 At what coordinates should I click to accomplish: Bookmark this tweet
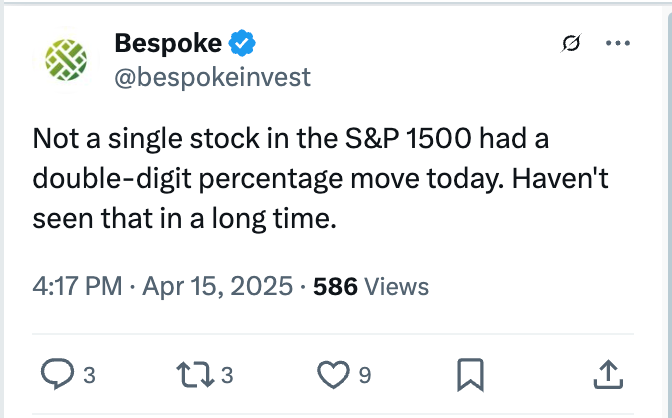(x=470, y=375)
